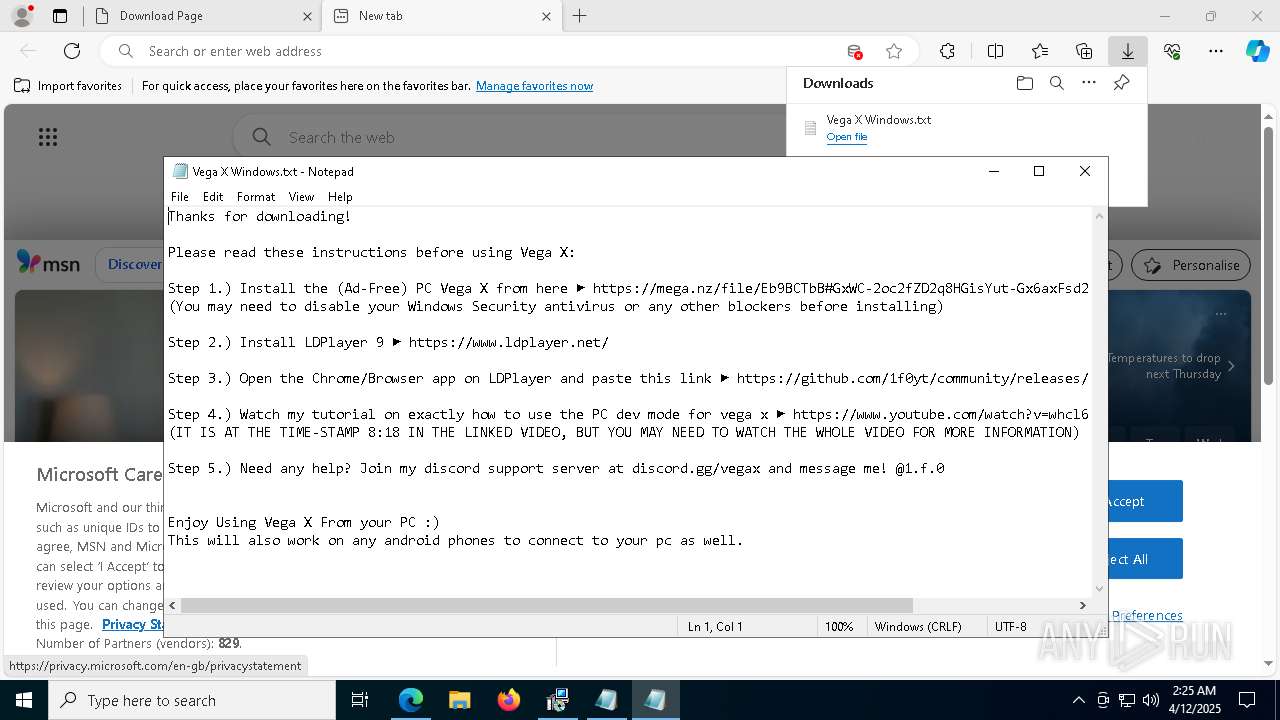
Task: Add page to favorites with star icon
Action: coord(894,51)
